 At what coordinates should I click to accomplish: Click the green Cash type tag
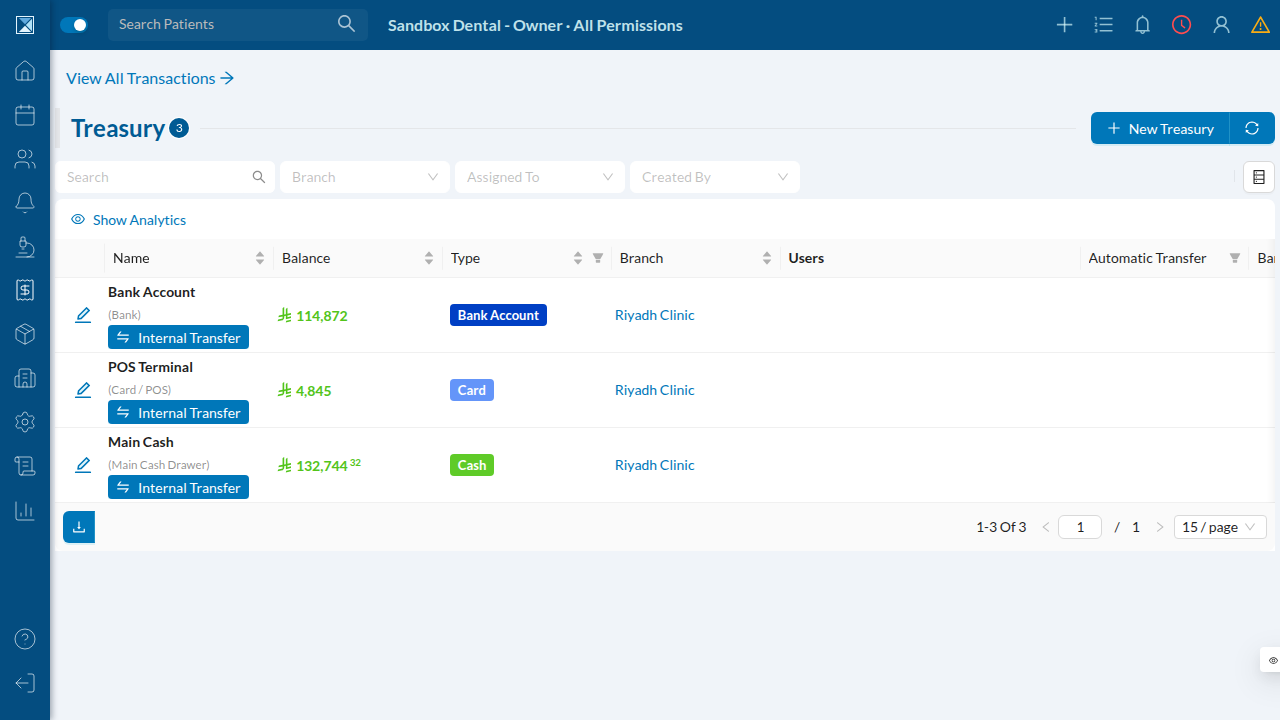(x=472, y=465)
